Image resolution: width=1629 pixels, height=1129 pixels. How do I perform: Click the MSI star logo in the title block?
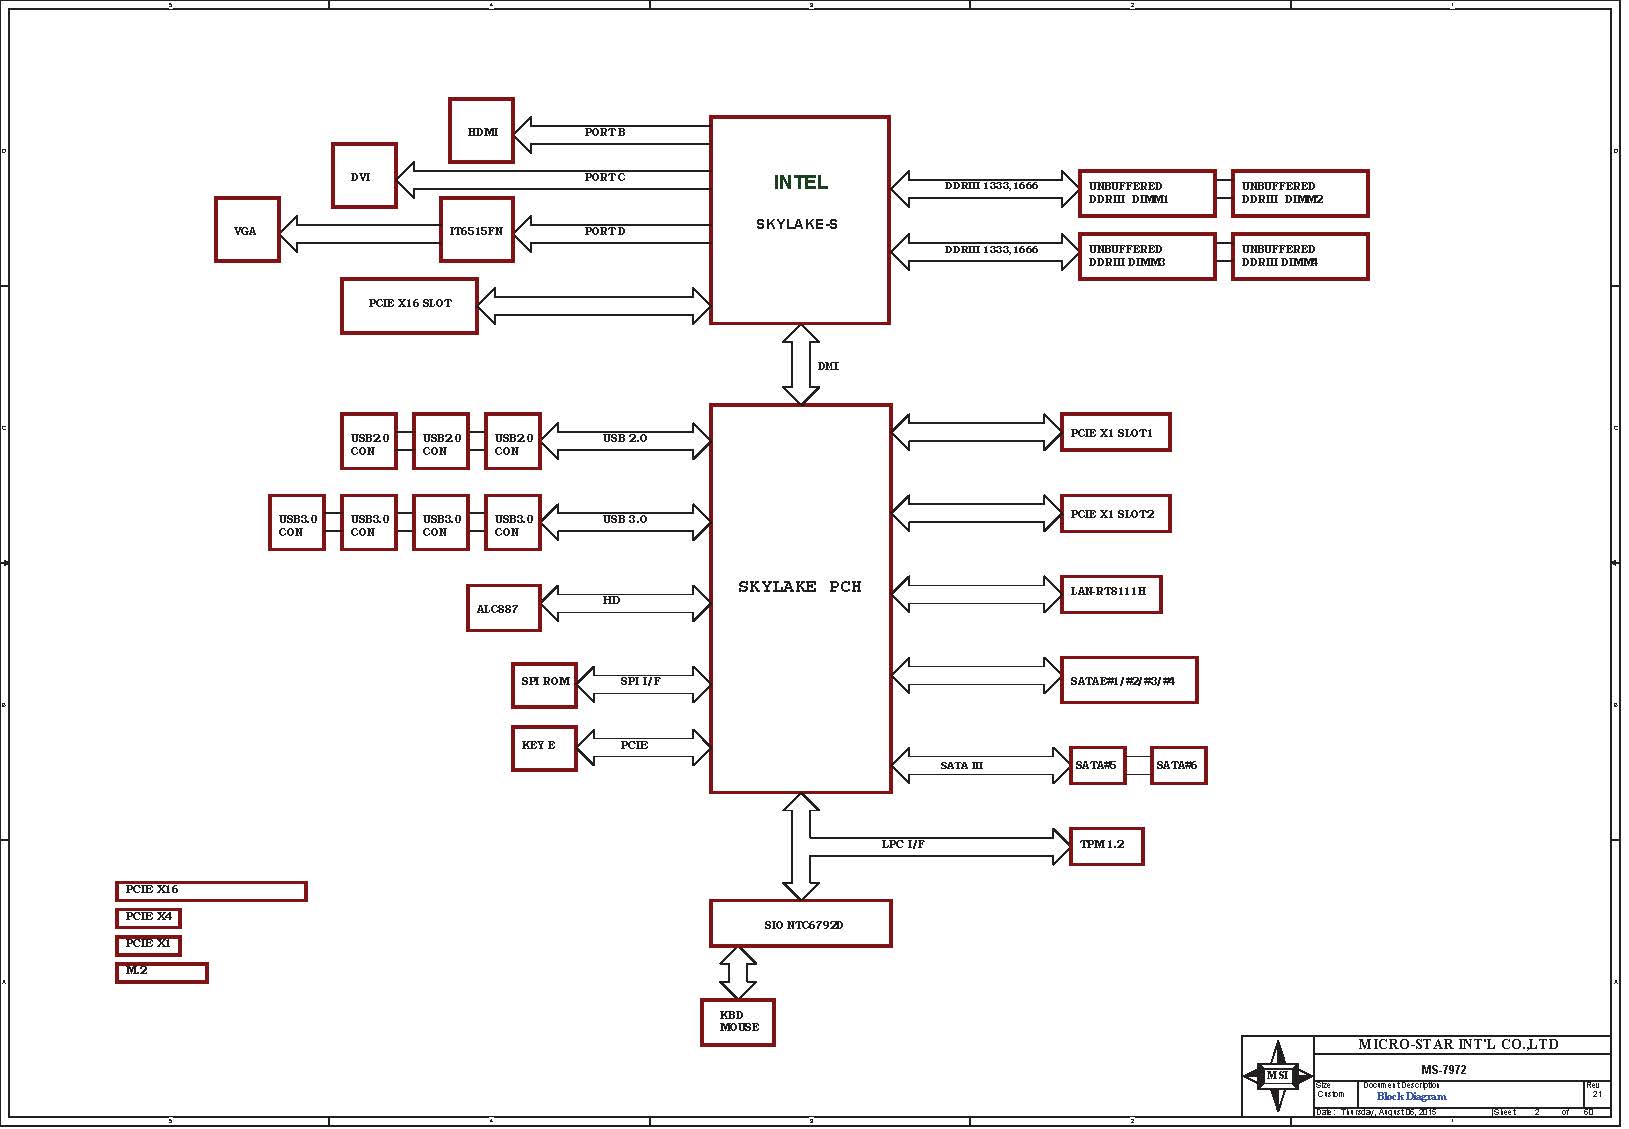pos(1277,1076)
